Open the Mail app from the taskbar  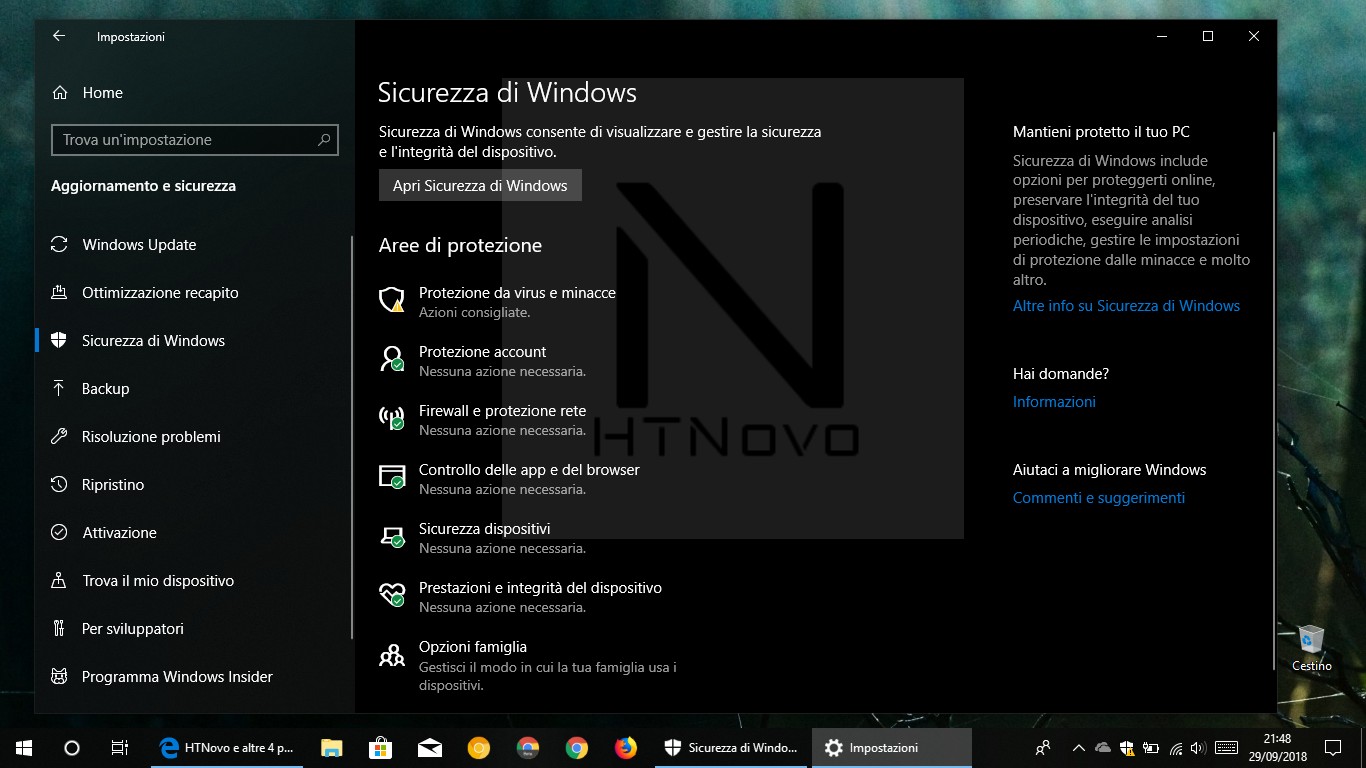pos(430,747)
